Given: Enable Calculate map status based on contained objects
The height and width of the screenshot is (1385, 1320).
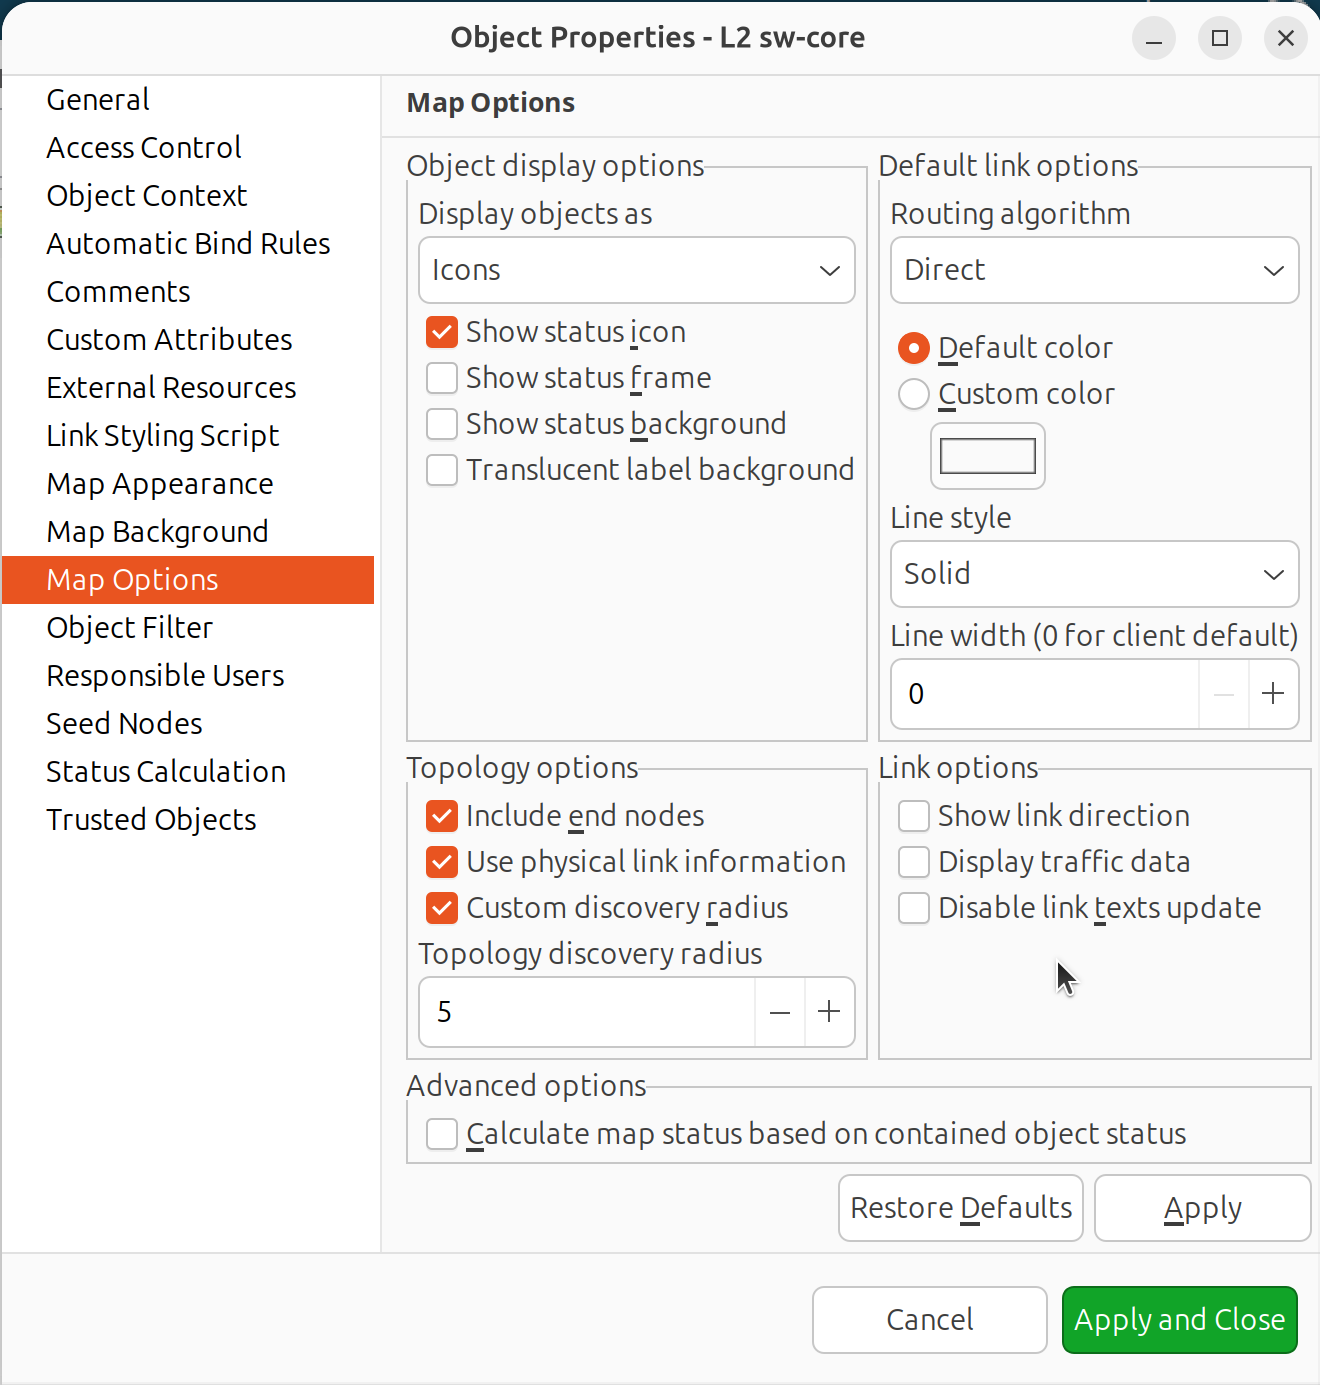Looking at the screenshot, I should click(x=441, y=1133).
